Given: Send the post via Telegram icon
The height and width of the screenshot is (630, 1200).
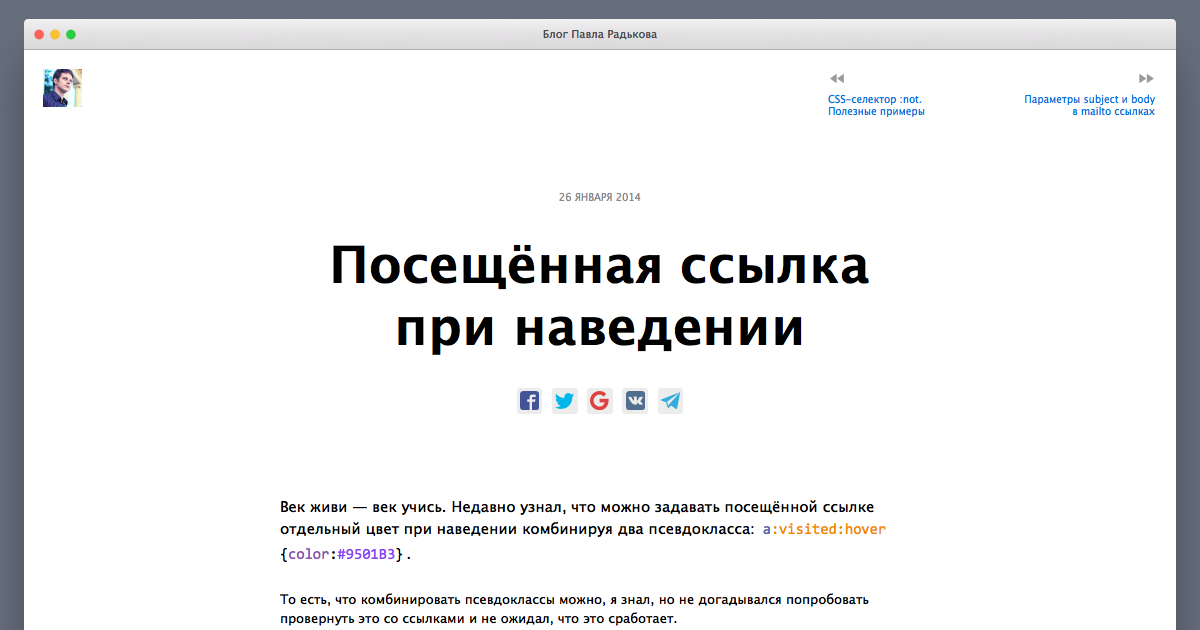Looking at the screenshot, I should (x=670, y=401).
